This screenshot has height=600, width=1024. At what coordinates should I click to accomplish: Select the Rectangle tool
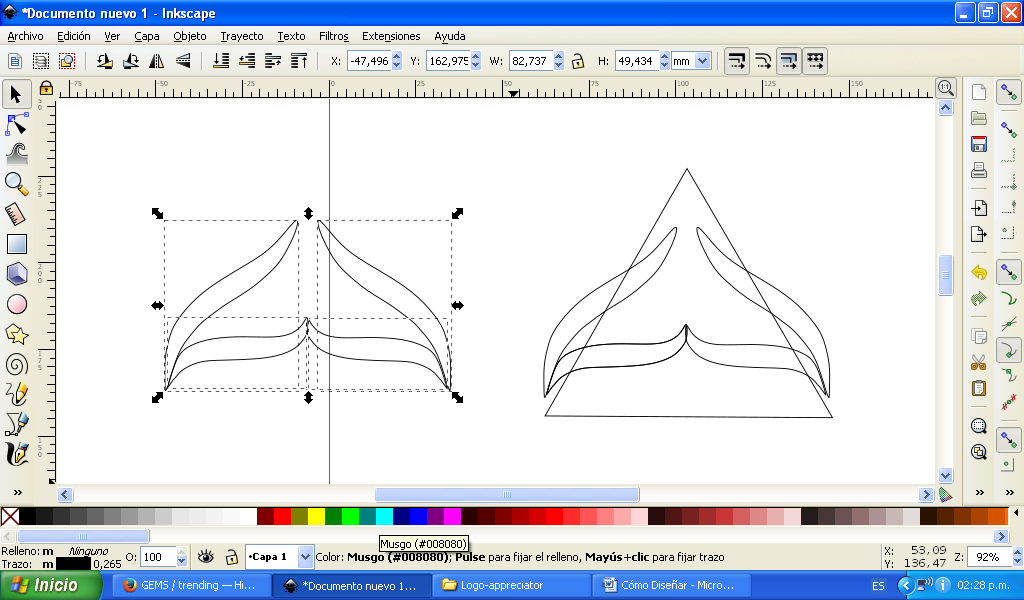click(16, 244)
